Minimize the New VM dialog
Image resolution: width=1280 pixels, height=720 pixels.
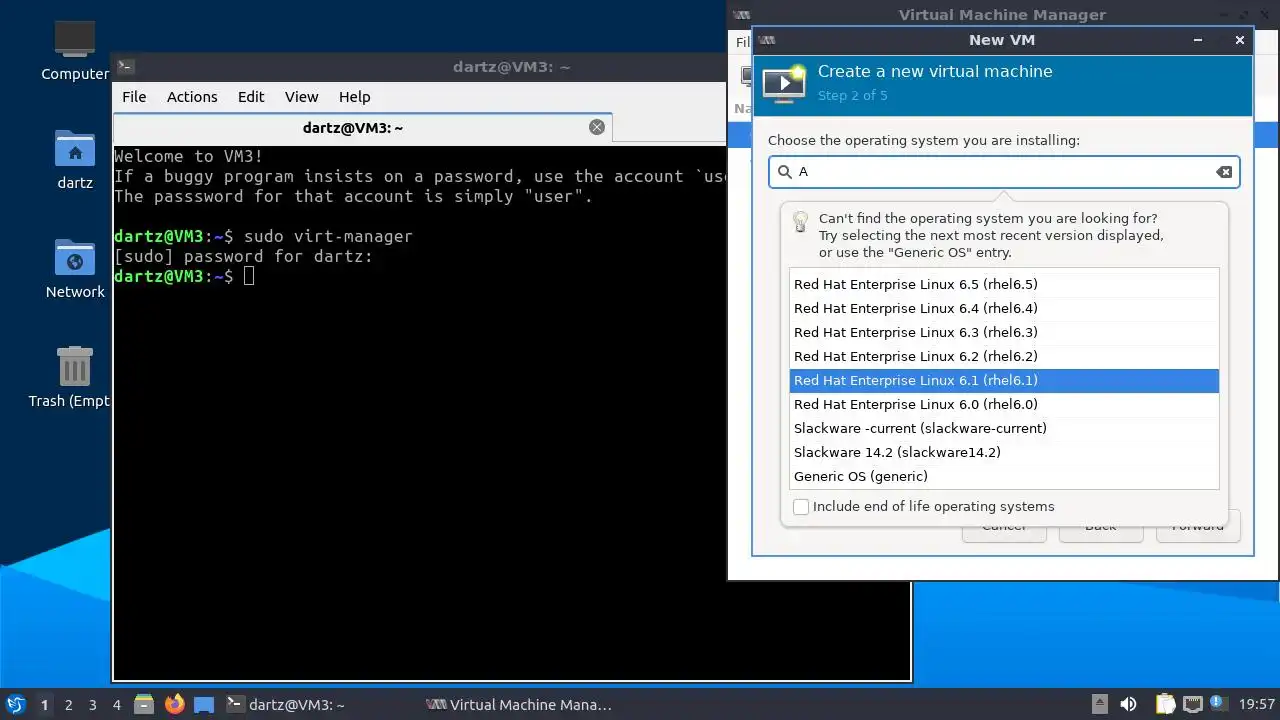(x=1198, y=40)
